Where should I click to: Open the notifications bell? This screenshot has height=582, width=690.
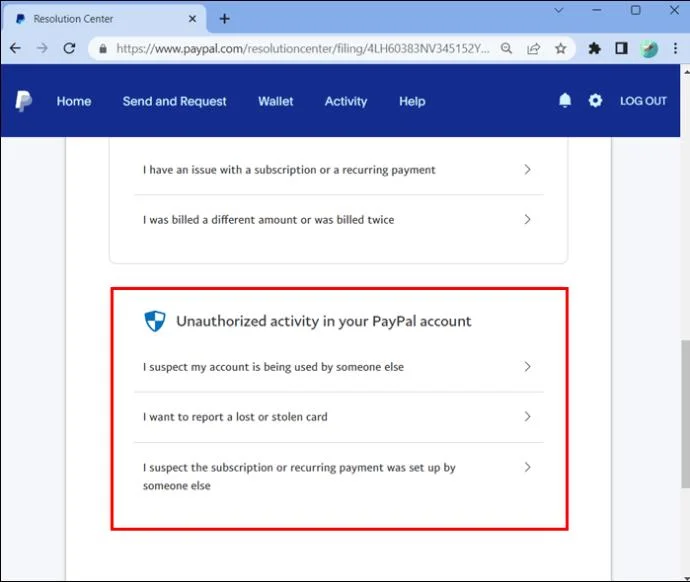[x=565, y=101]
